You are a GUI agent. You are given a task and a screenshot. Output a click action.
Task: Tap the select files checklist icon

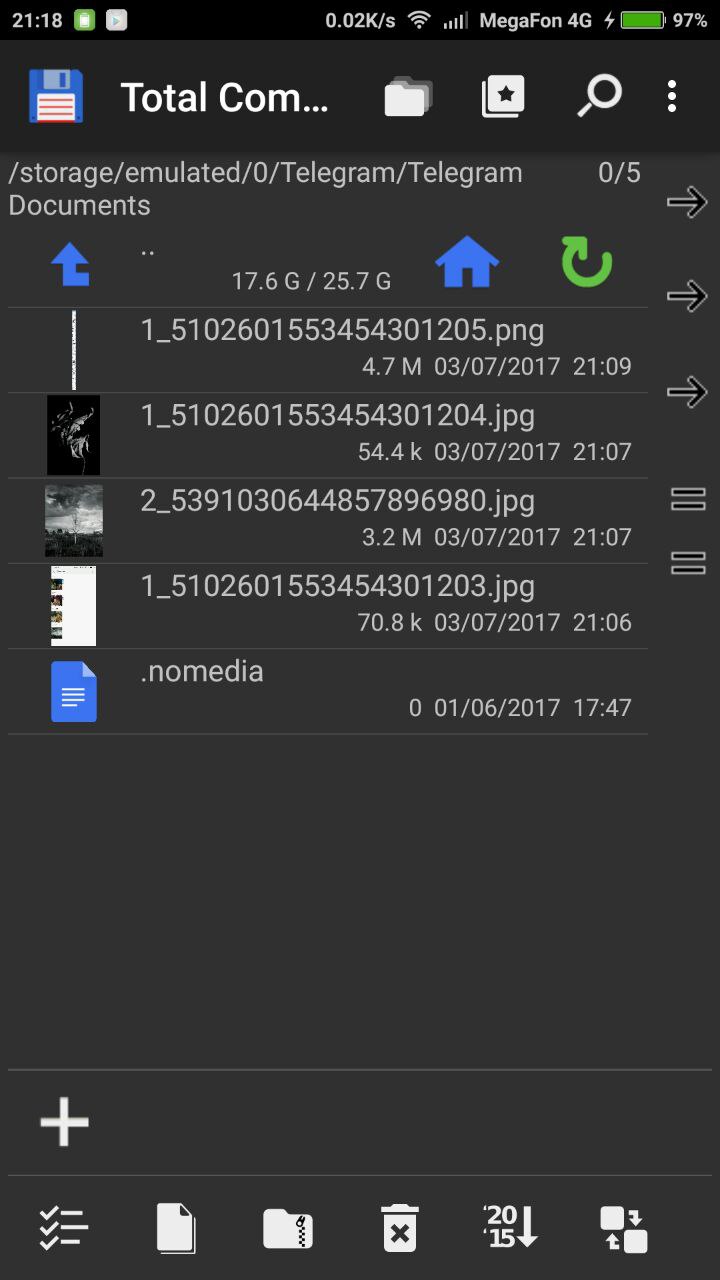pyautogui.click(x=64, y=1228)
